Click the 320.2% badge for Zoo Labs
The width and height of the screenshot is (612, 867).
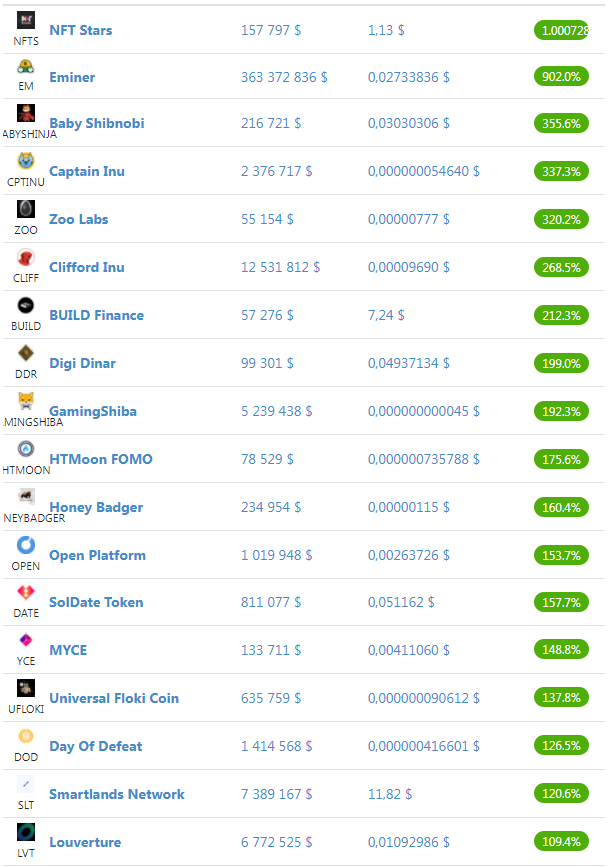pos(561,220)
